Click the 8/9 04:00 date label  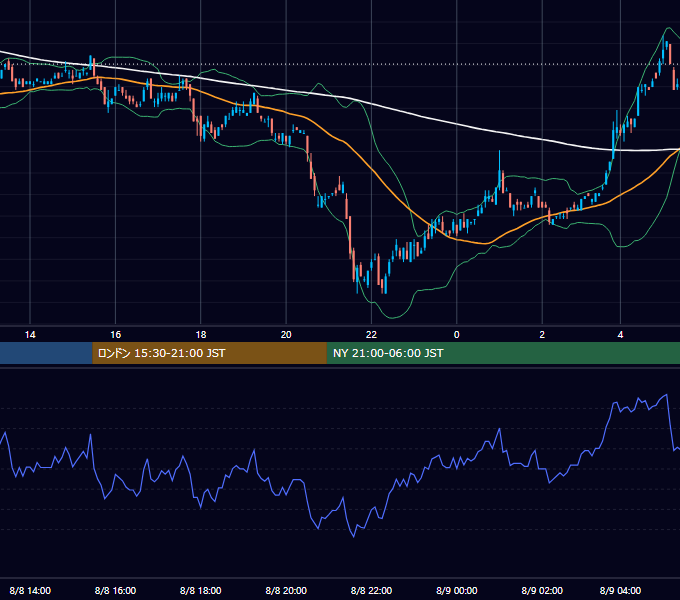pyautogui.click(x=620, y=590)
